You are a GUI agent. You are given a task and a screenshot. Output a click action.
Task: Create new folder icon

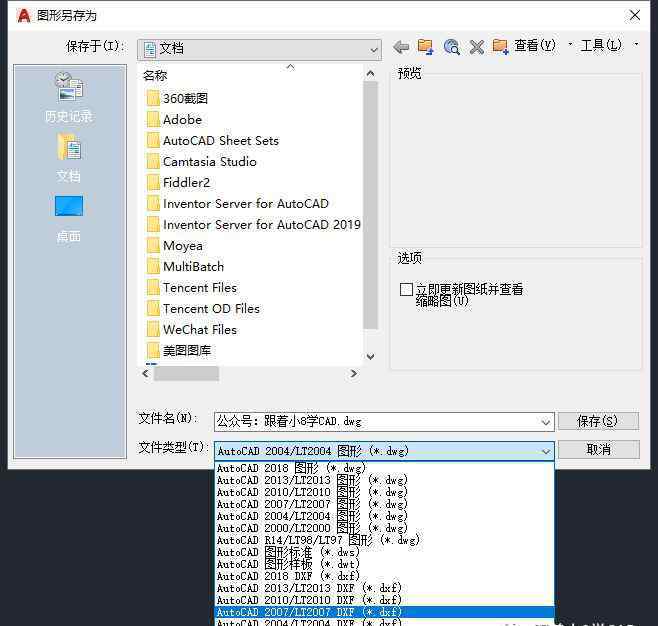(501, 47)
